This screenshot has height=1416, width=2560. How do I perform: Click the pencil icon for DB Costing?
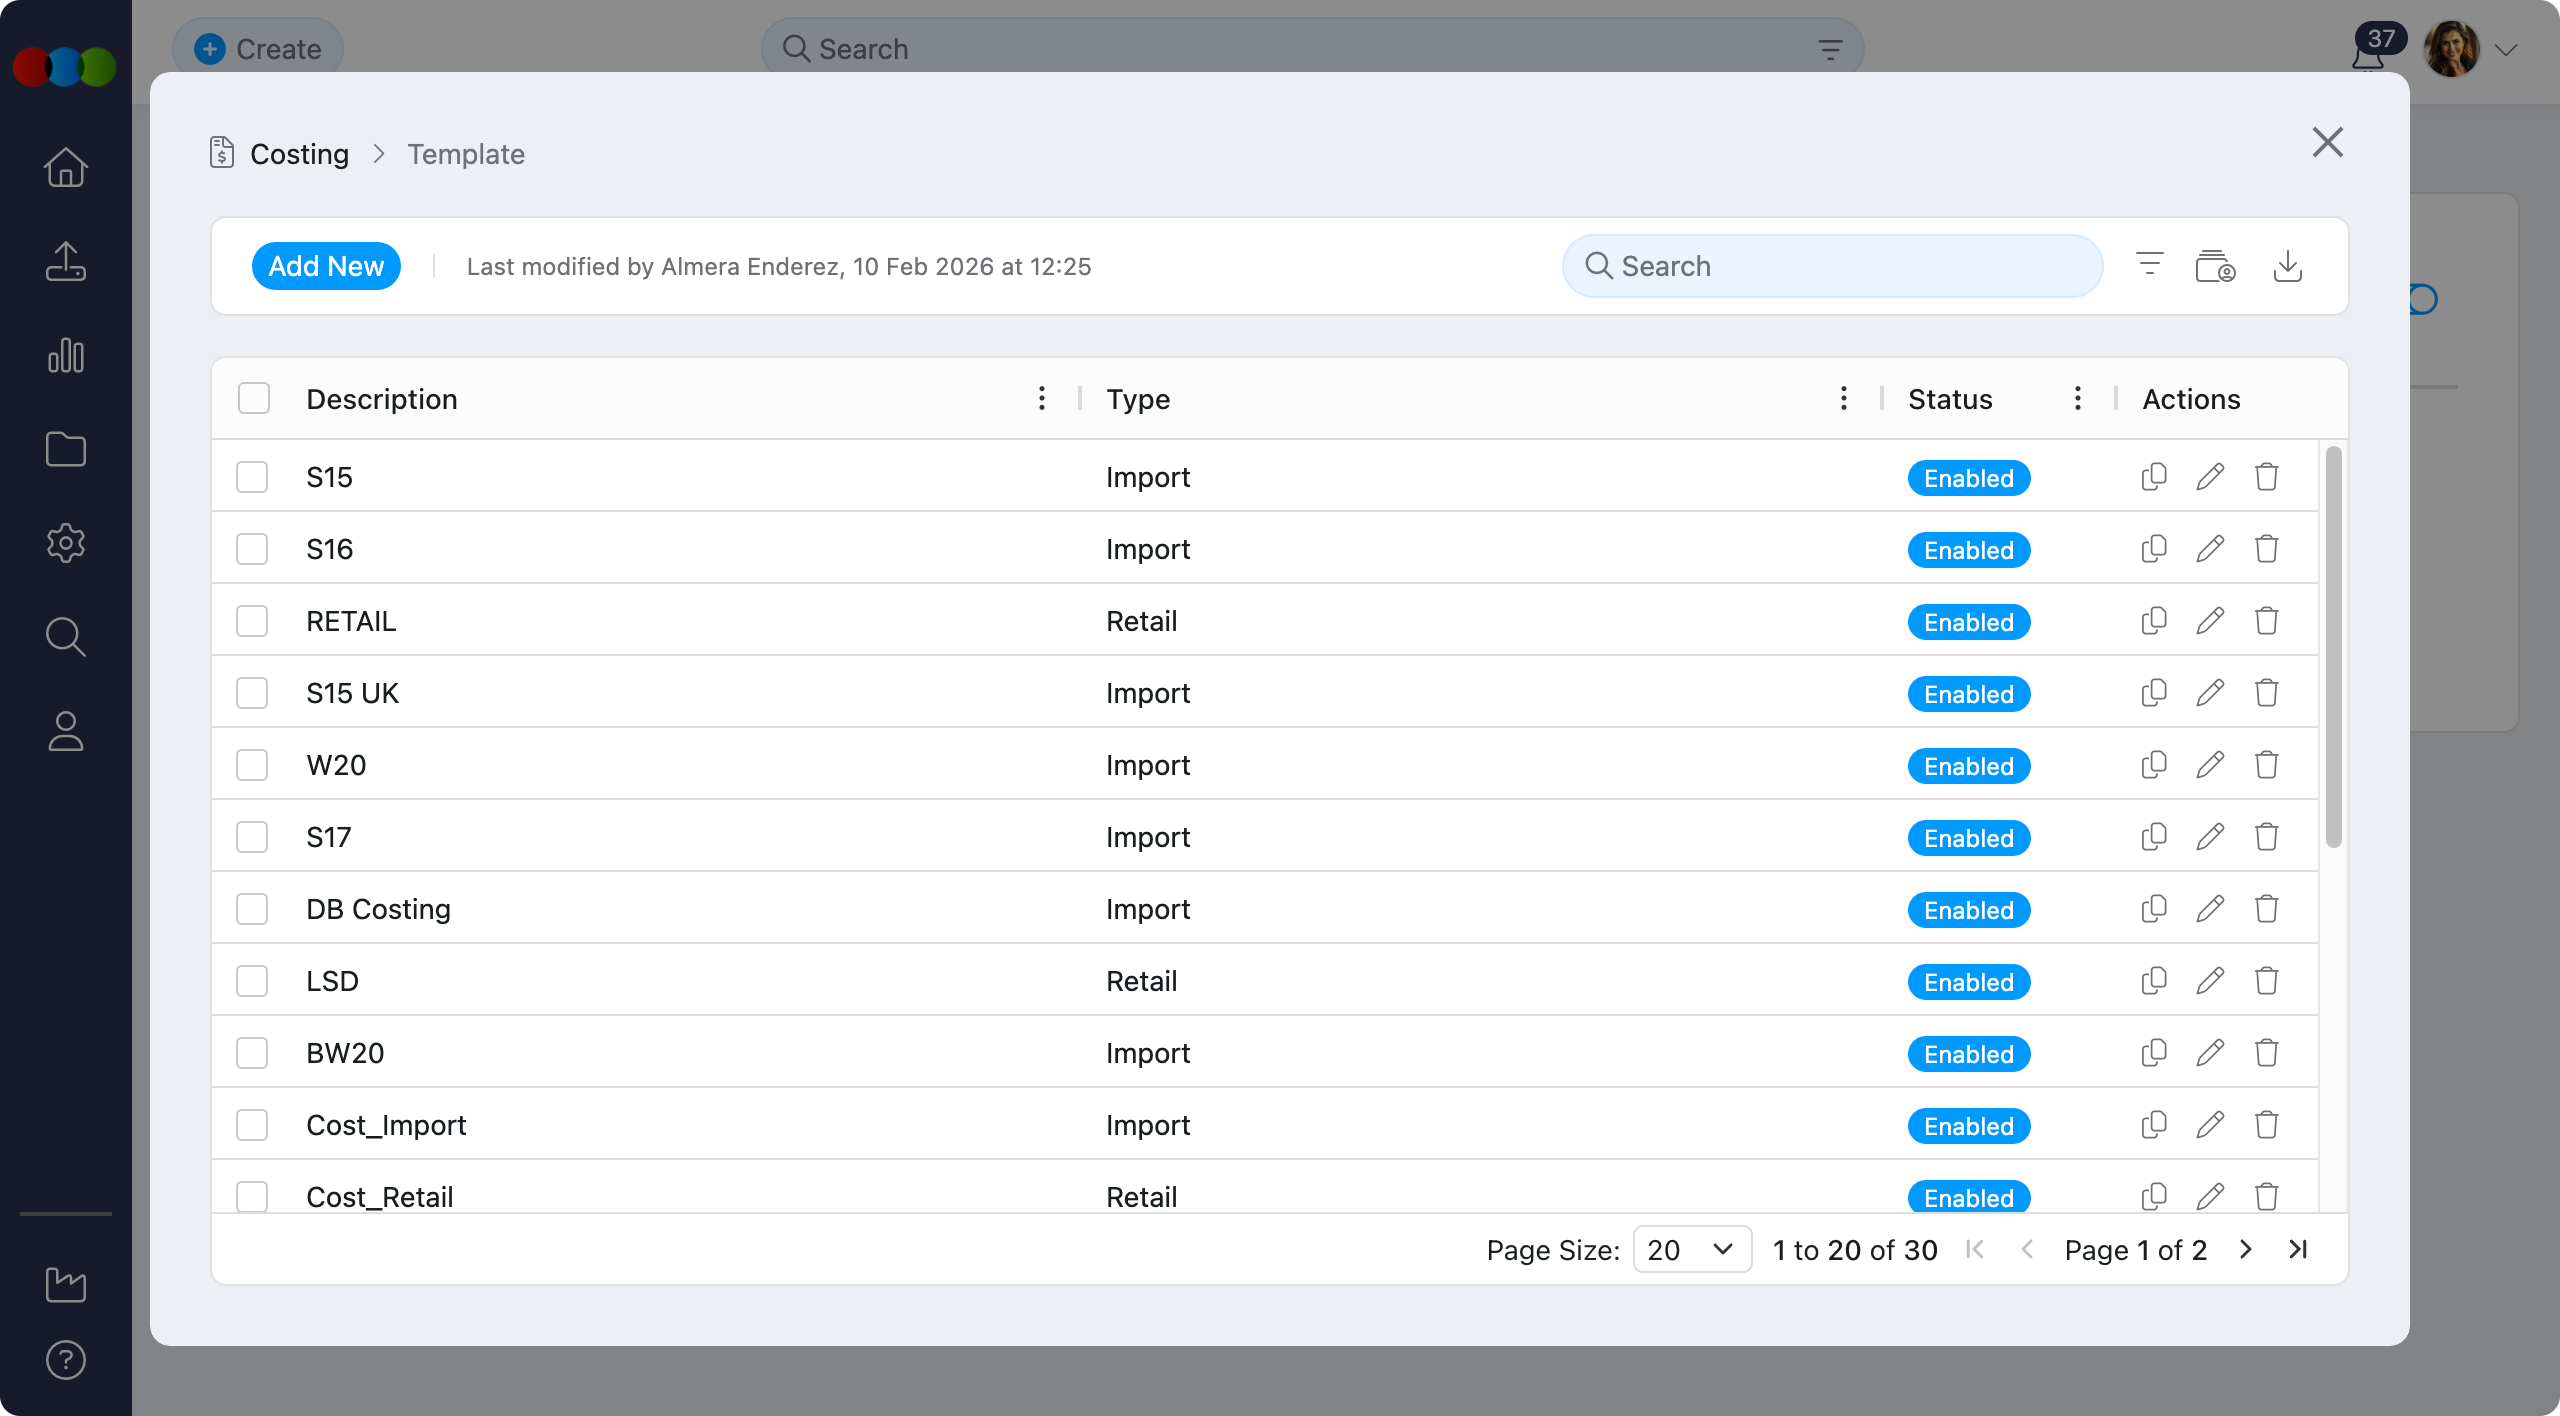click(x=2210, y=909)
